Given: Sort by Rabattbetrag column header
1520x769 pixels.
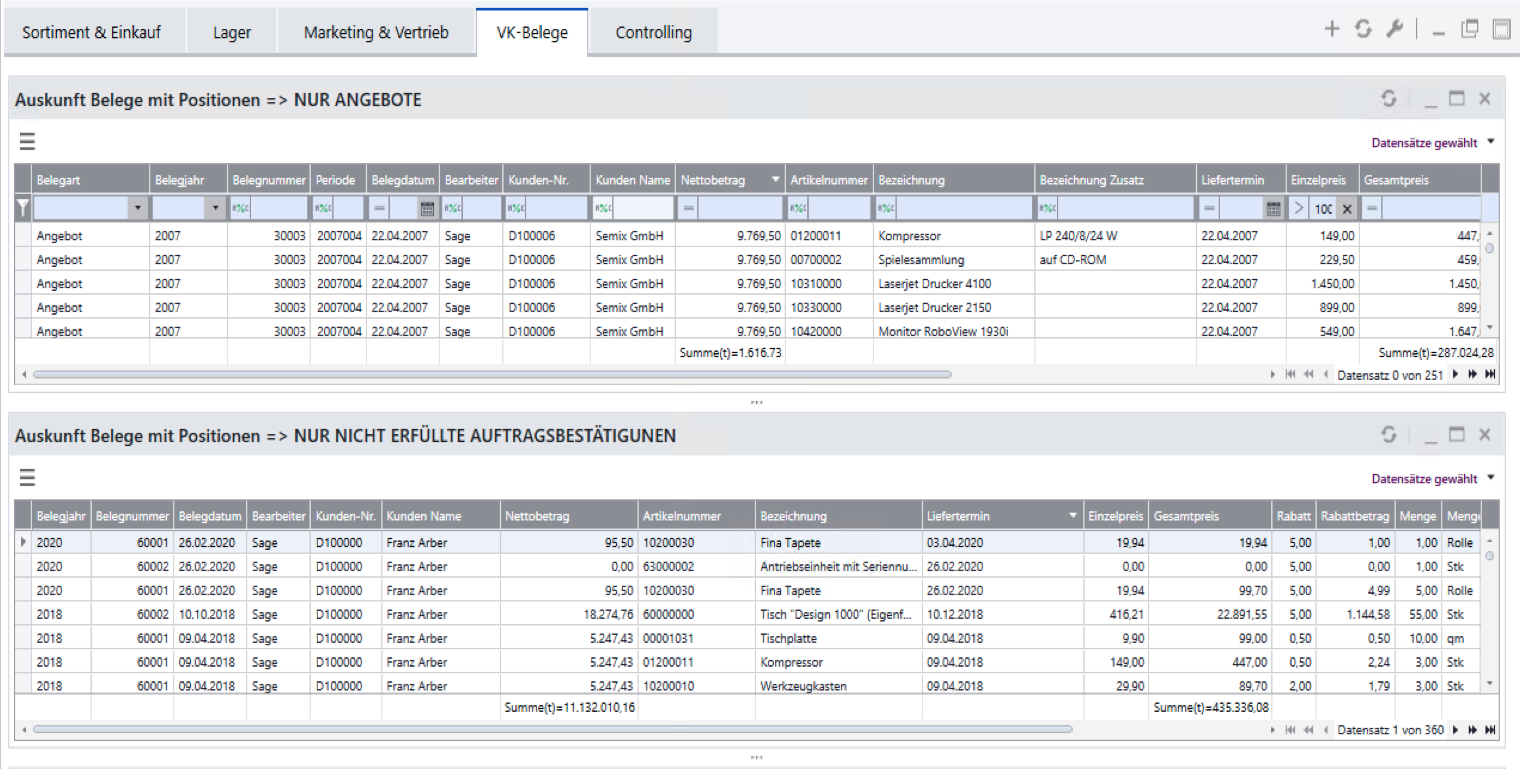Looking at the screenshot, I should pos(1355,516).
